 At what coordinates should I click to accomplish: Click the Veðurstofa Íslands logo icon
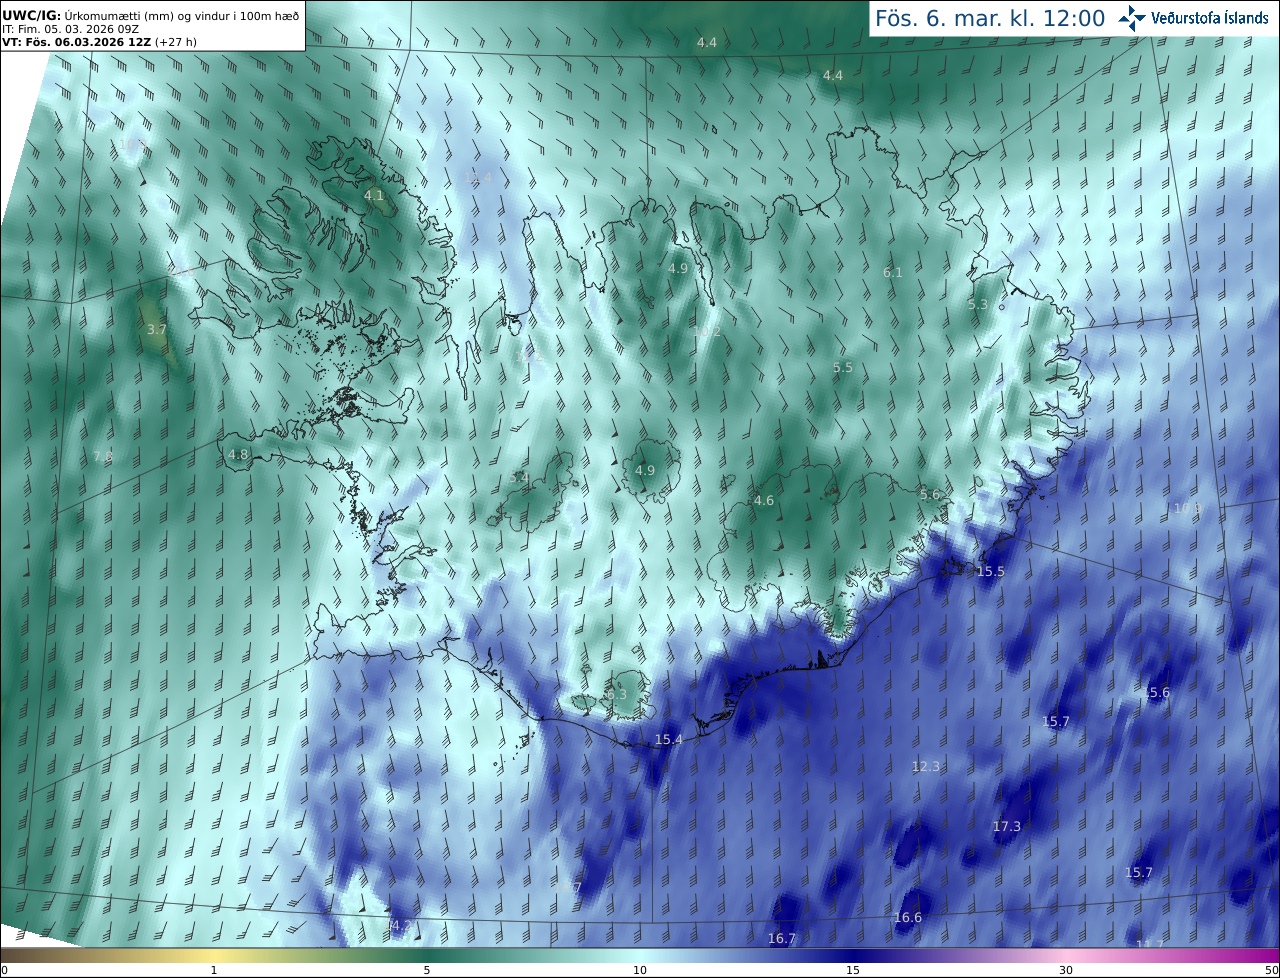pos(1132,18)
